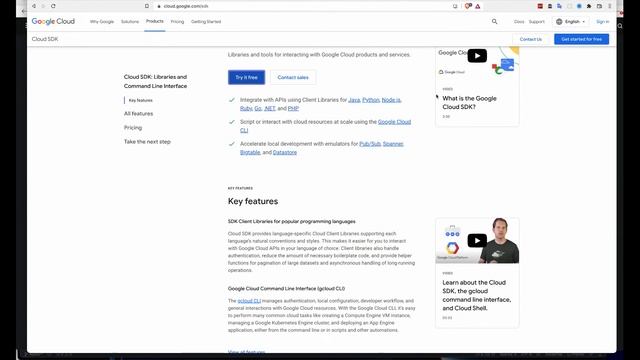
Task: Open the Go client library link
Action: point(258,109)
